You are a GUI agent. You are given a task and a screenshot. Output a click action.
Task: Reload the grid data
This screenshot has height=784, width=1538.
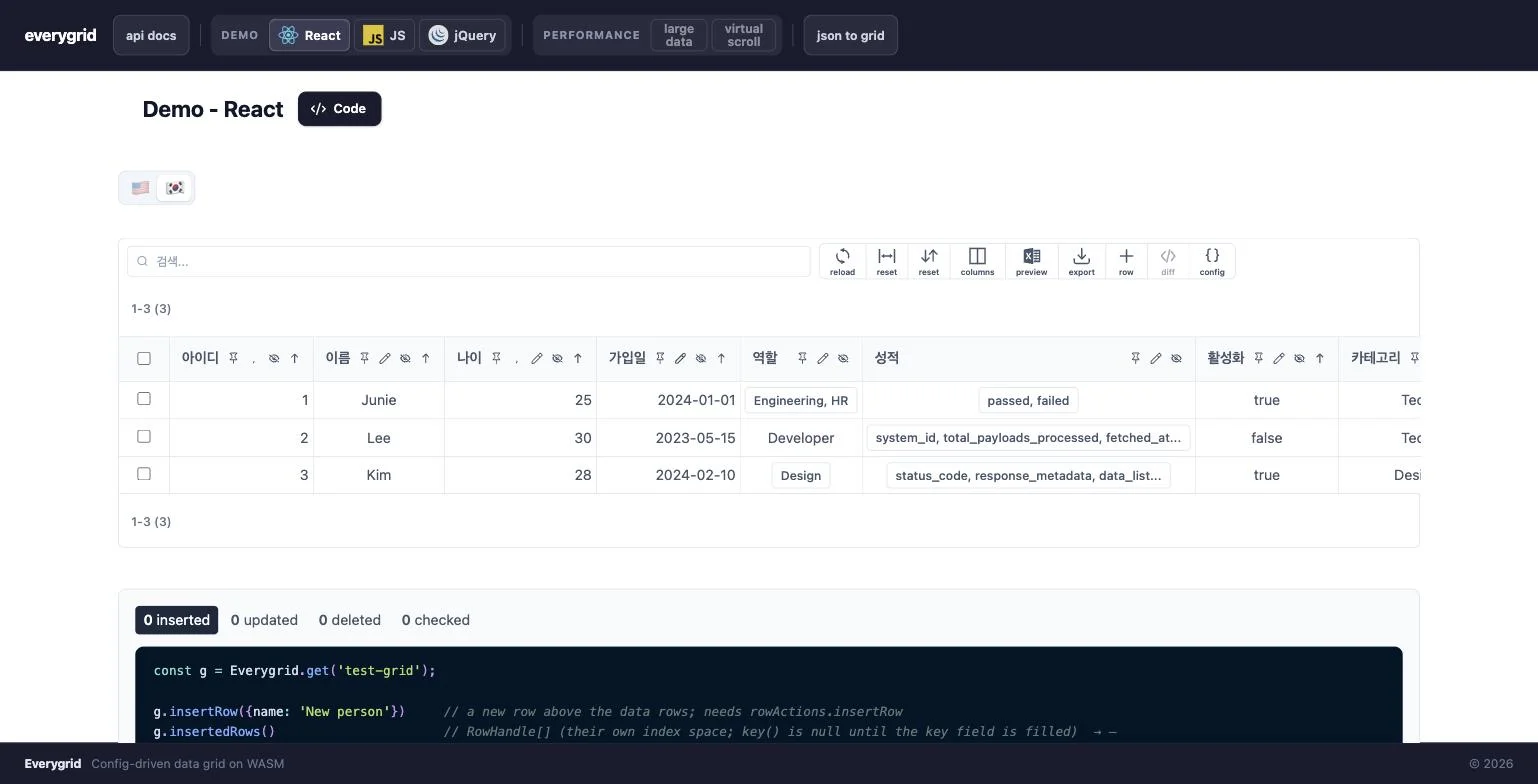pos(842,261)
